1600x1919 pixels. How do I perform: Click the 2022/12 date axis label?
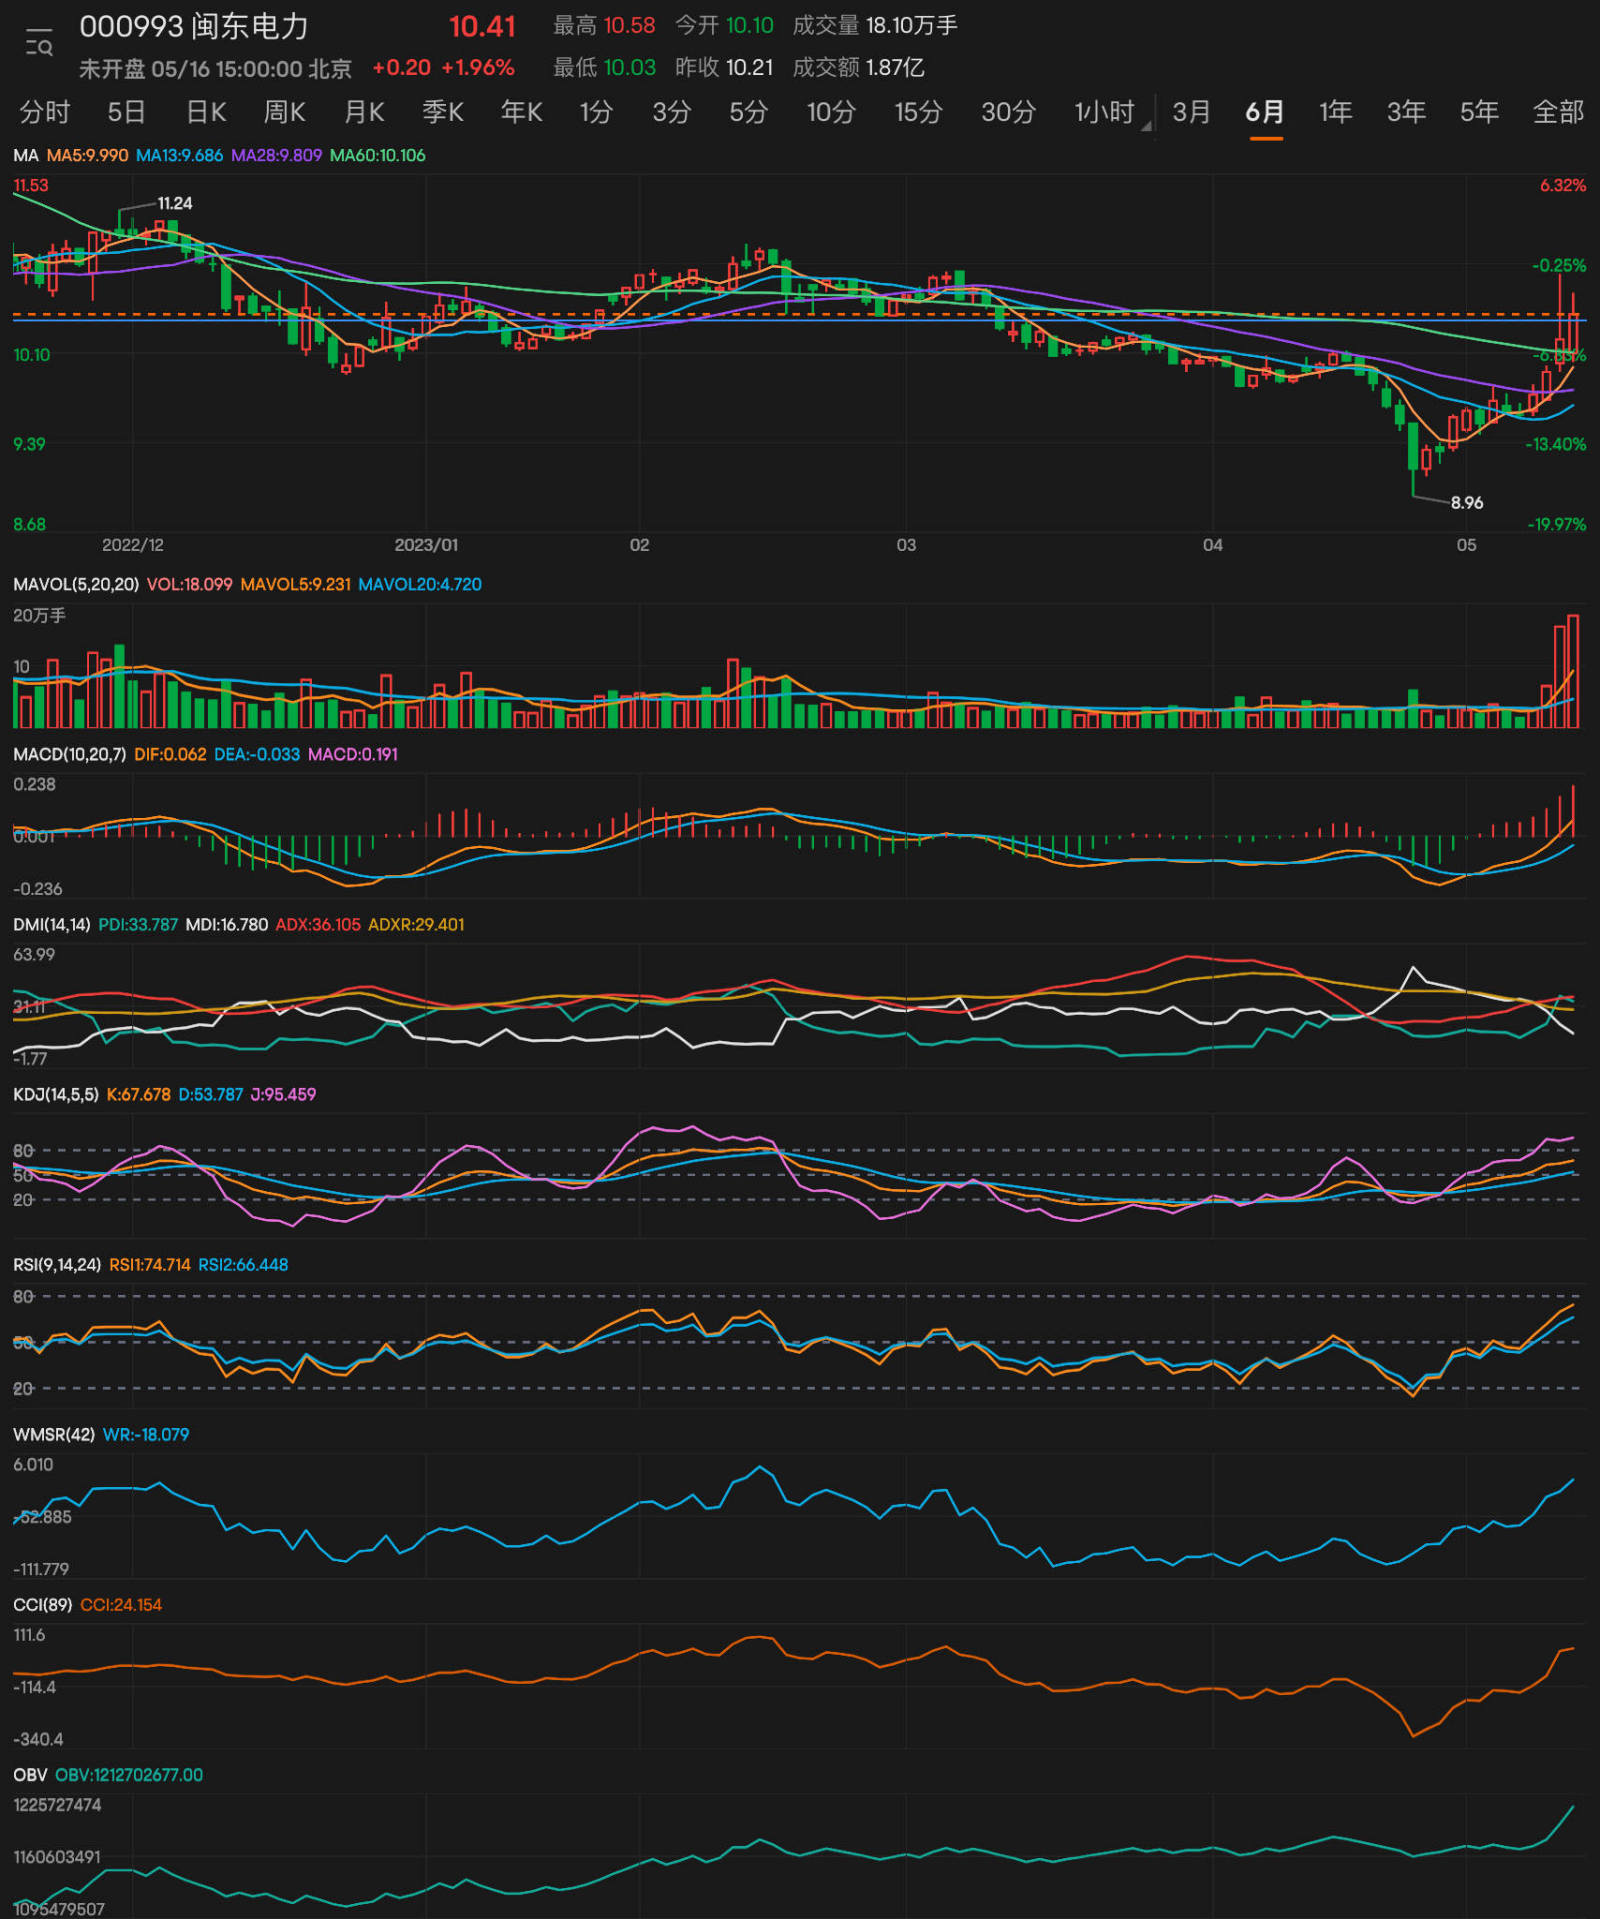coord(133,545)
